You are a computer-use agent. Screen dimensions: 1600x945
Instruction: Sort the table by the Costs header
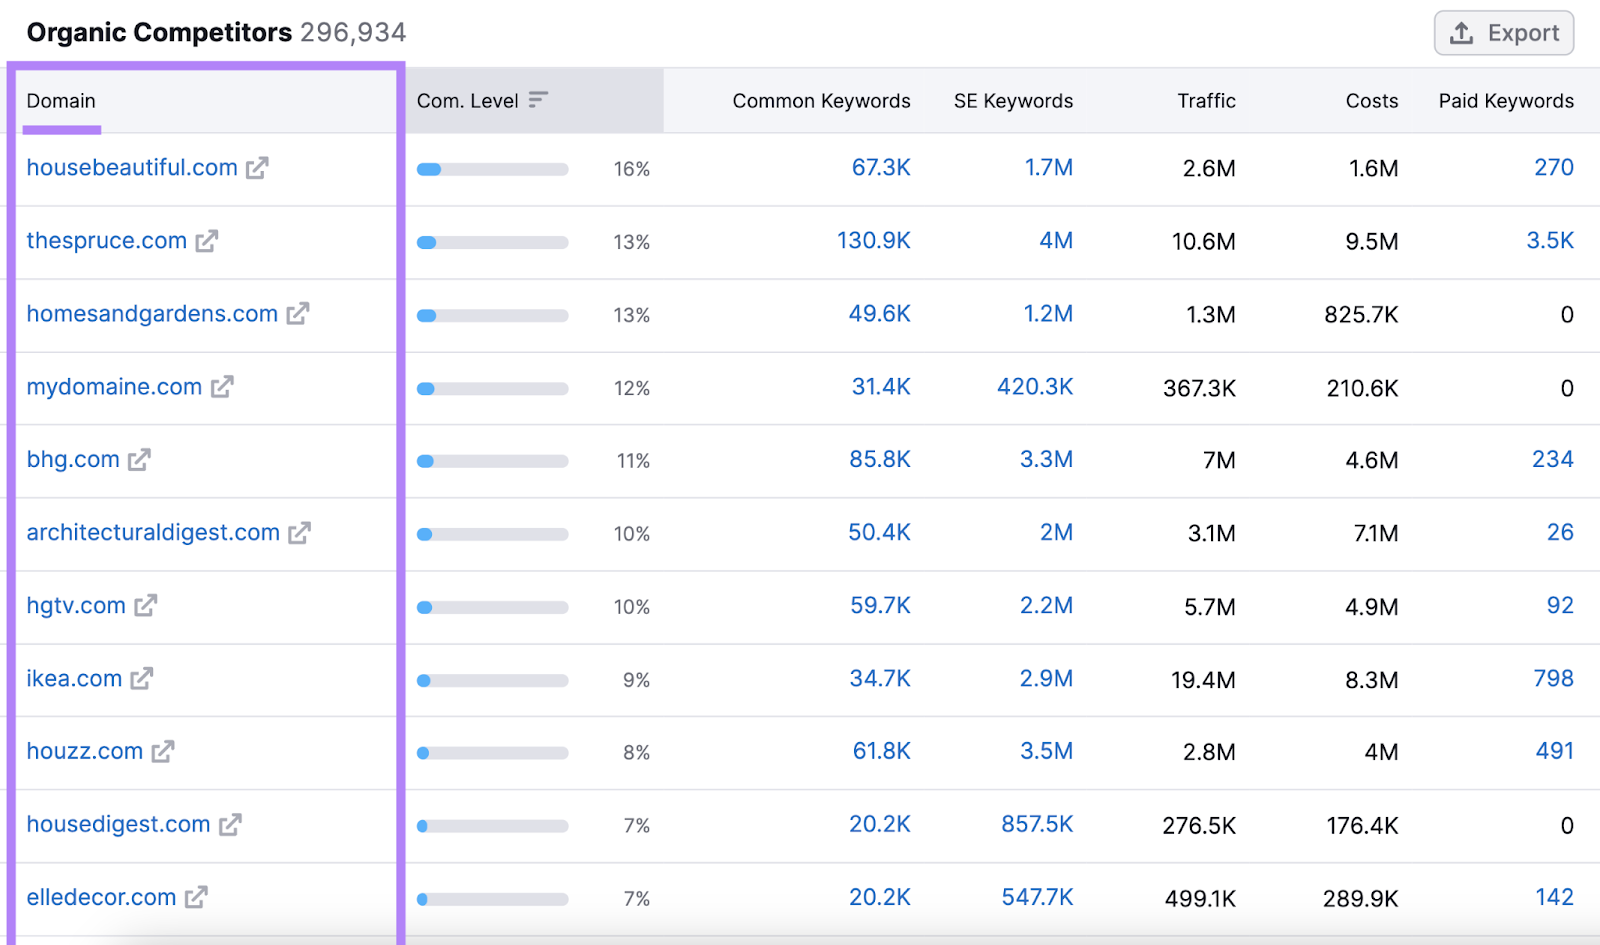coord(1370,100)
